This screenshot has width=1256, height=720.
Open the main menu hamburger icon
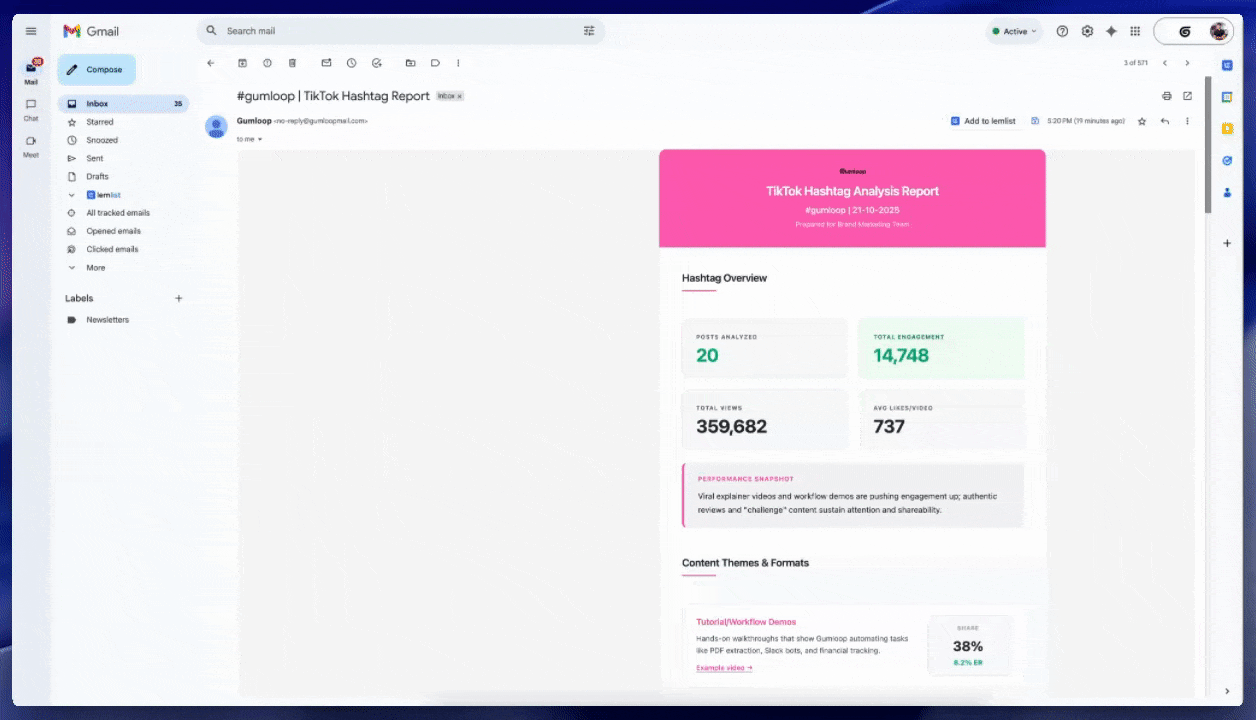[31, 31]
